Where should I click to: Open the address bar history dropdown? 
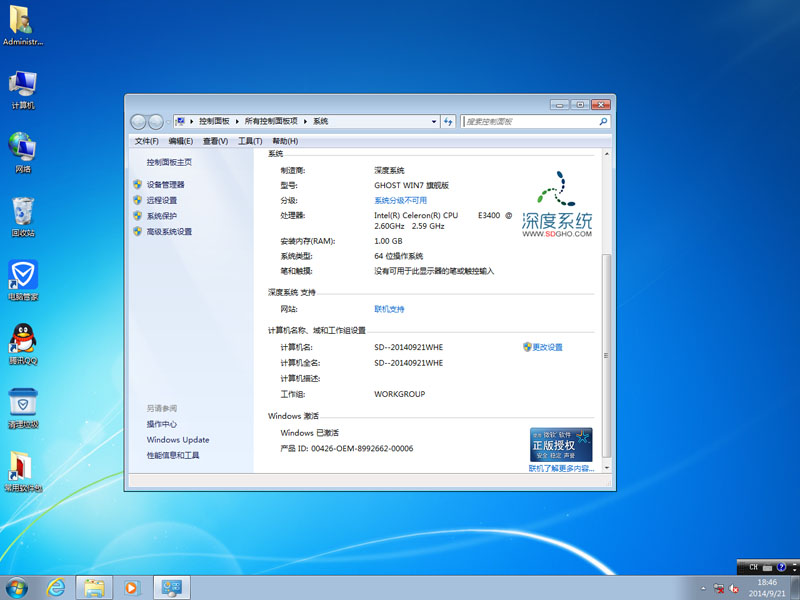click(434, 121)
